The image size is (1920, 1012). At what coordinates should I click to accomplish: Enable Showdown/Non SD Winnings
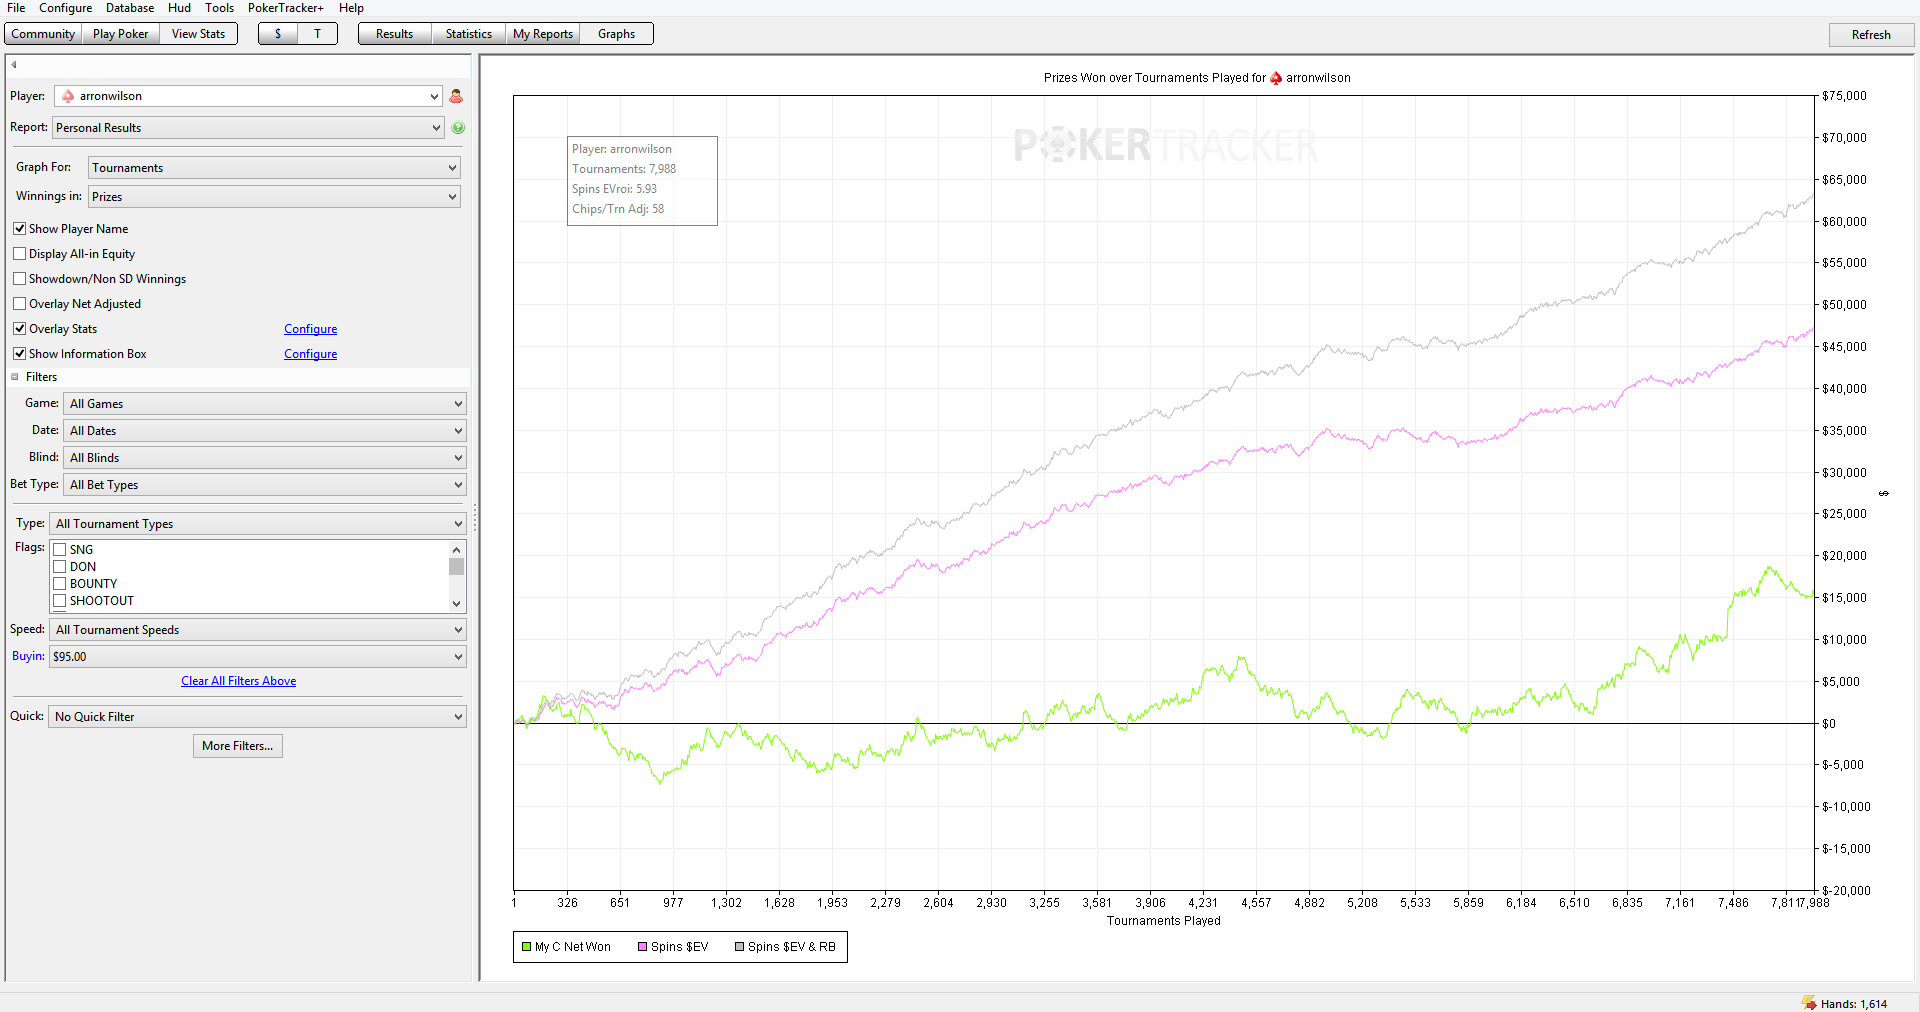(19, 279)
